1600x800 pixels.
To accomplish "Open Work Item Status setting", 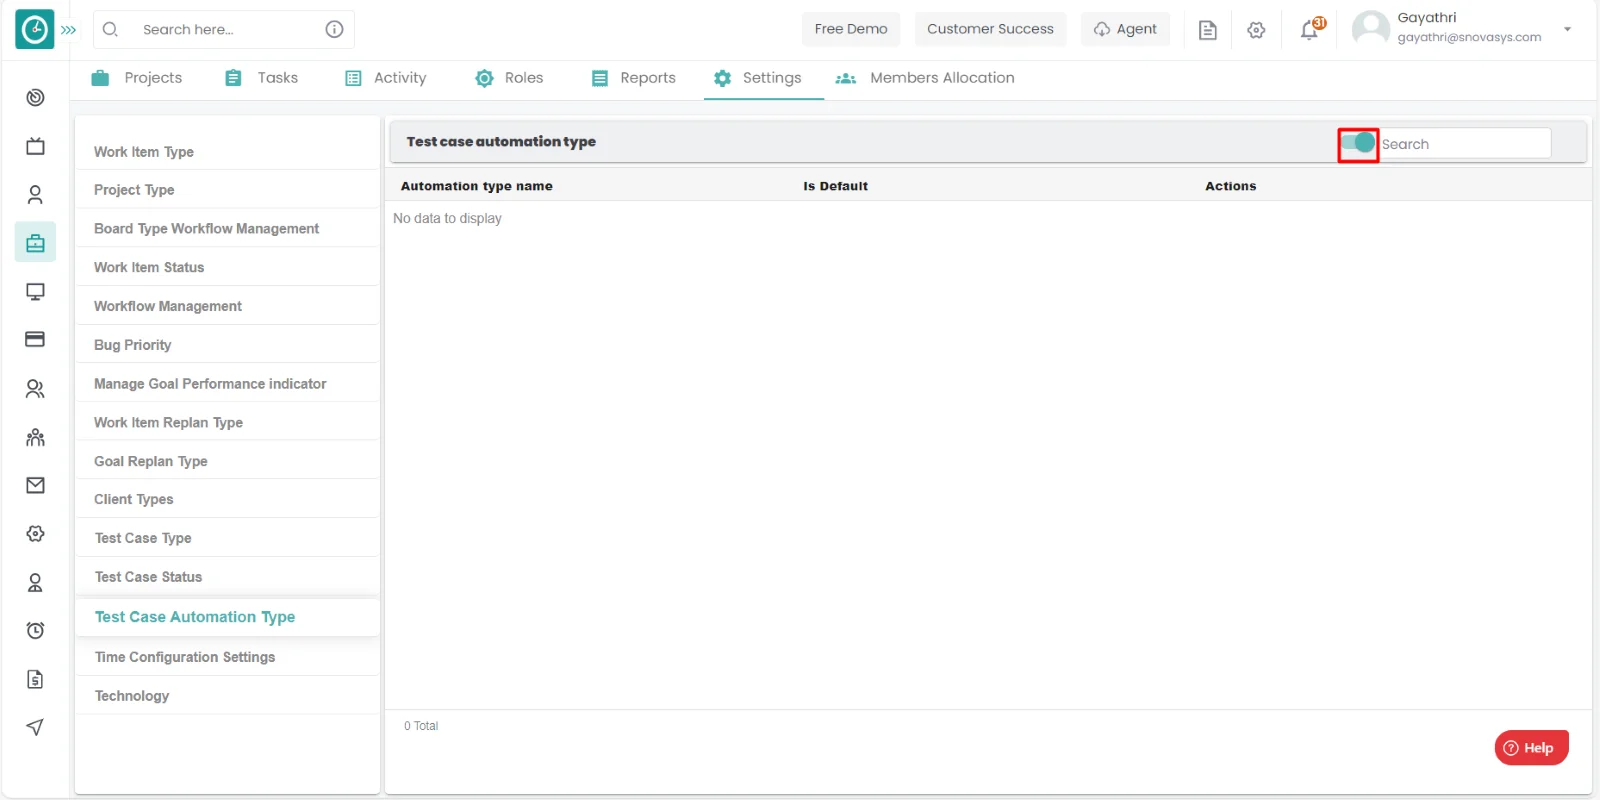I will 227,268.
